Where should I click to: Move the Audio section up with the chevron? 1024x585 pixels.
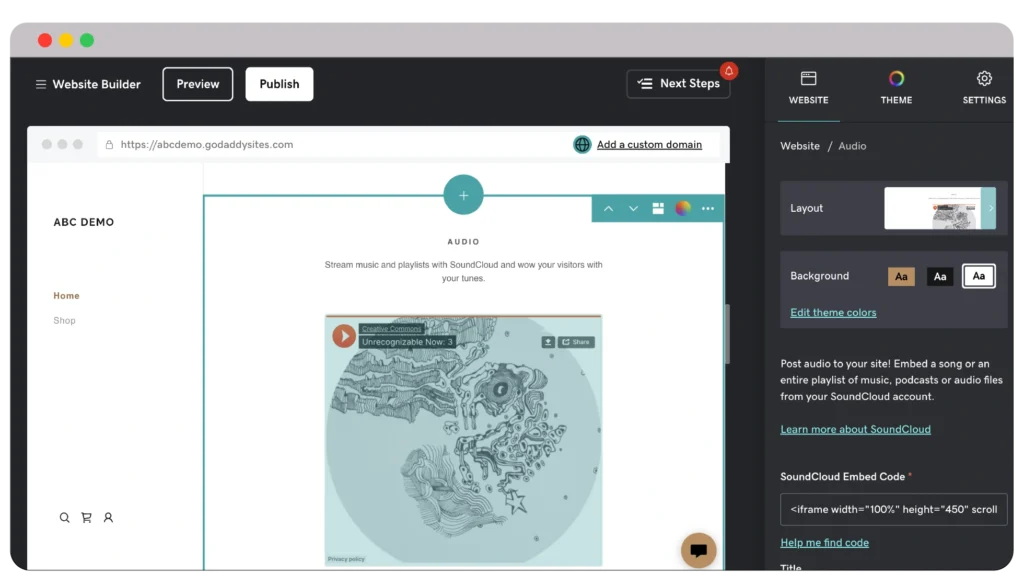coord(608,209)
